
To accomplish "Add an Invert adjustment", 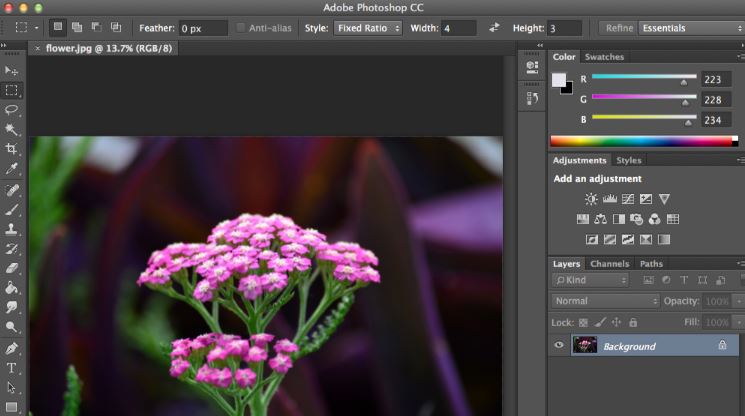I will tap(592, 239).
